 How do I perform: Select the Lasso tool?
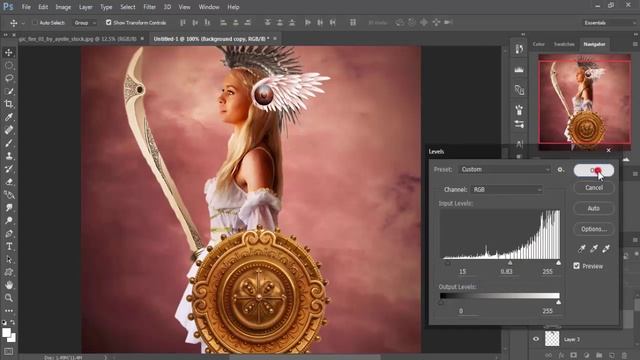(x=9, y=78)
